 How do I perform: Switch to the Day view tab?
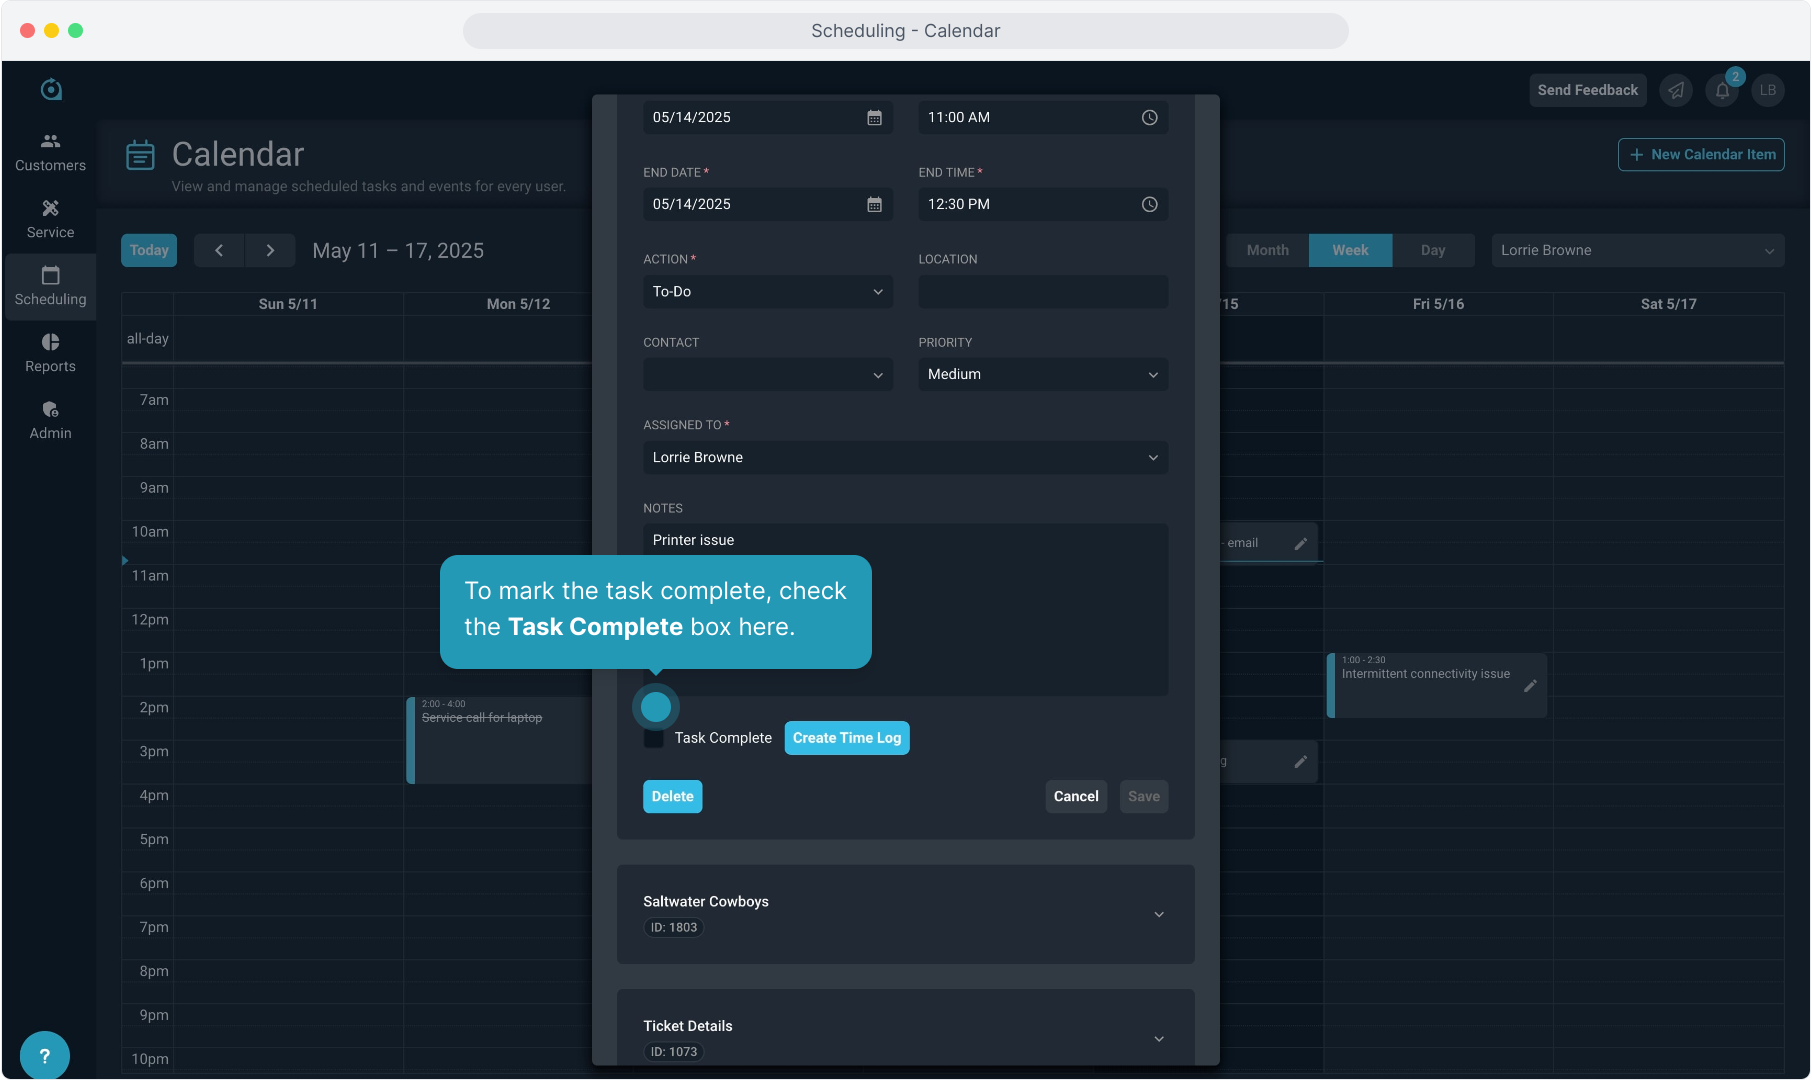[1433, 250]
